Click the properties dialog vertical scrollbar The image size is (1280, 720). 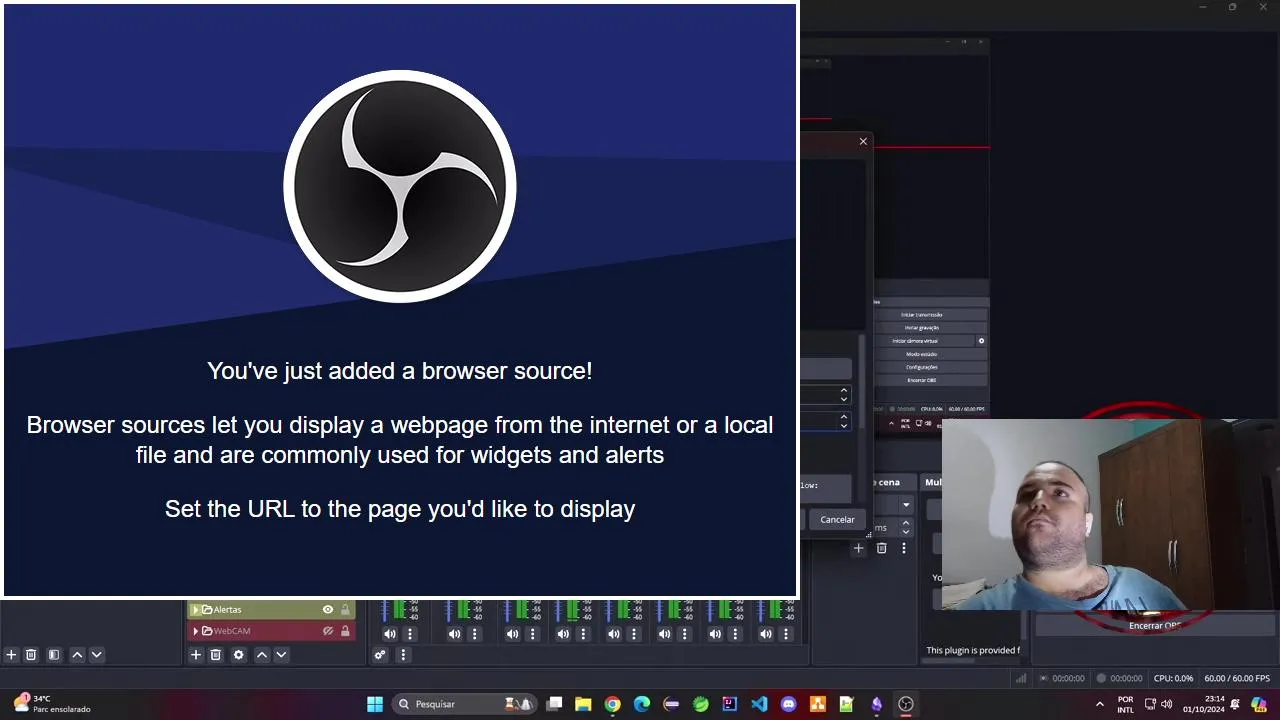863,382
